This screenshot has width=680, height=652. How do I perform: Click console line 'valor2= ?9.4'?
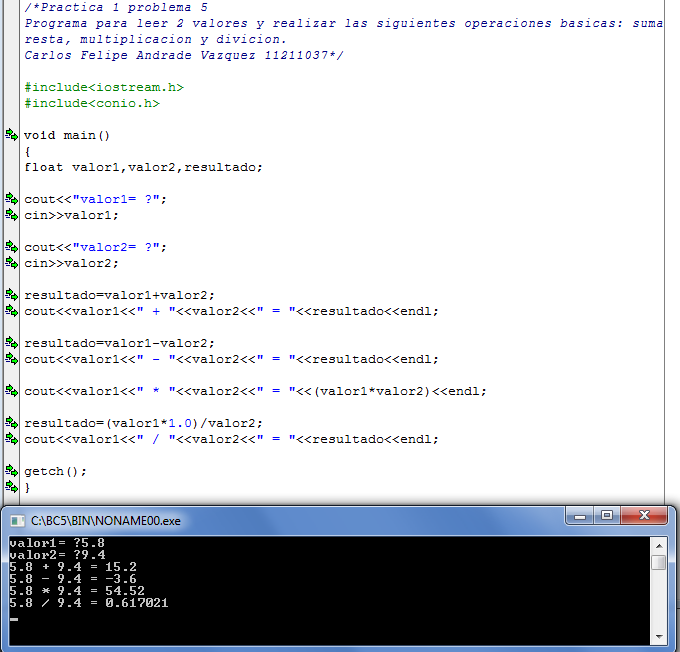(57, 555)
